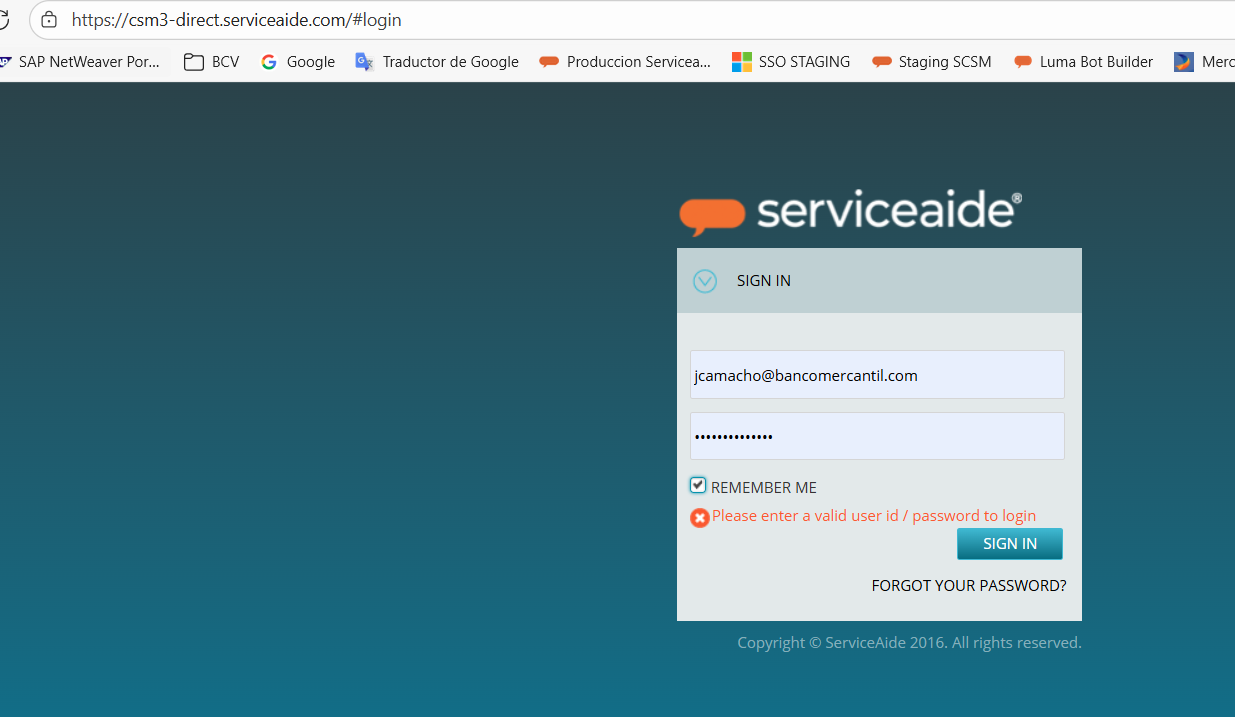Click the Microsoft logo beside SSO STAGING
Image resolution: width=1235 pixels, height=717 pixels.
[741, 62]
